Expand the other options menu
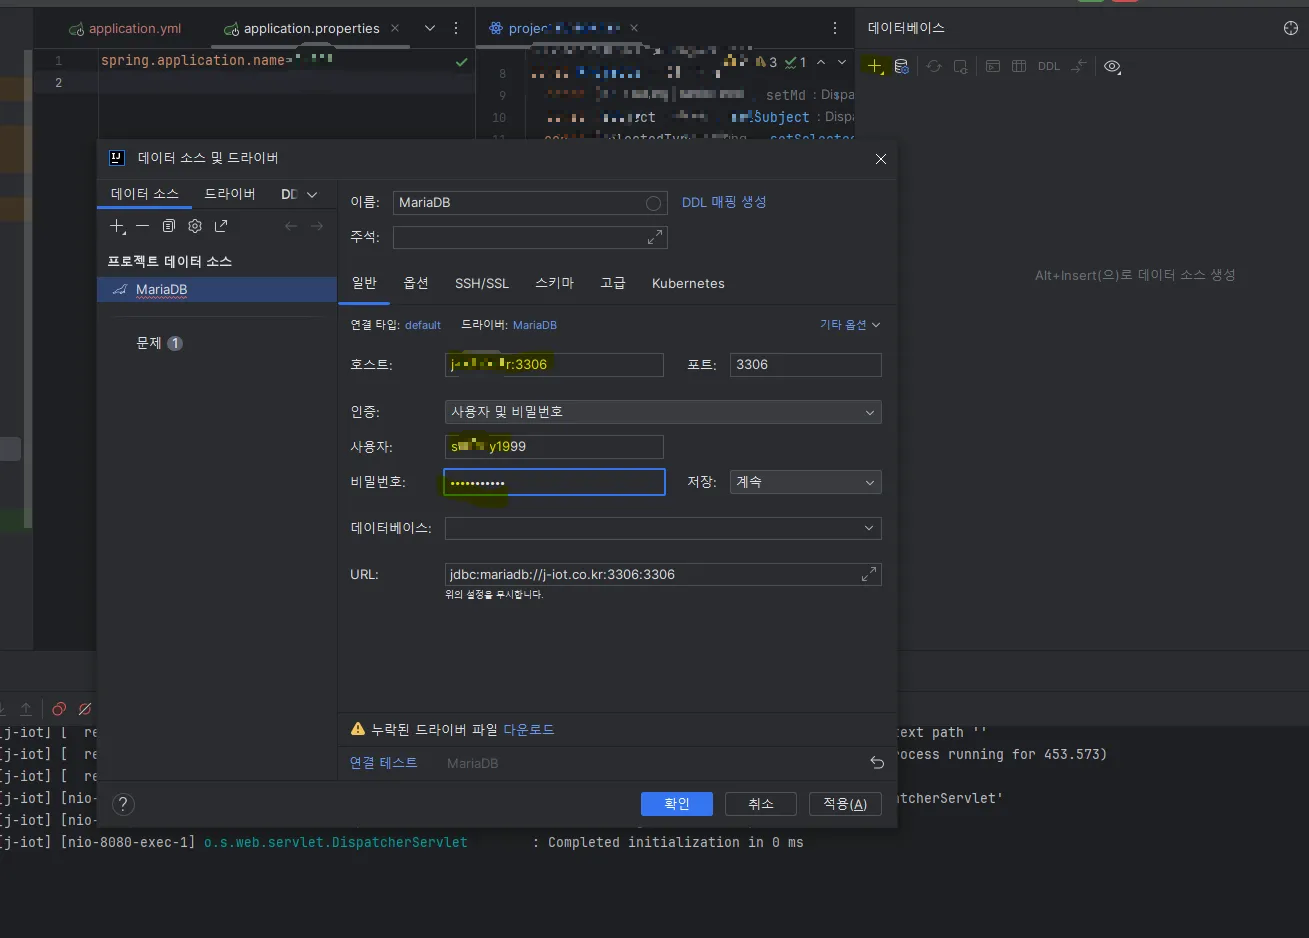The height and width of the screenshot is (938, 1309). click(850, 325)
